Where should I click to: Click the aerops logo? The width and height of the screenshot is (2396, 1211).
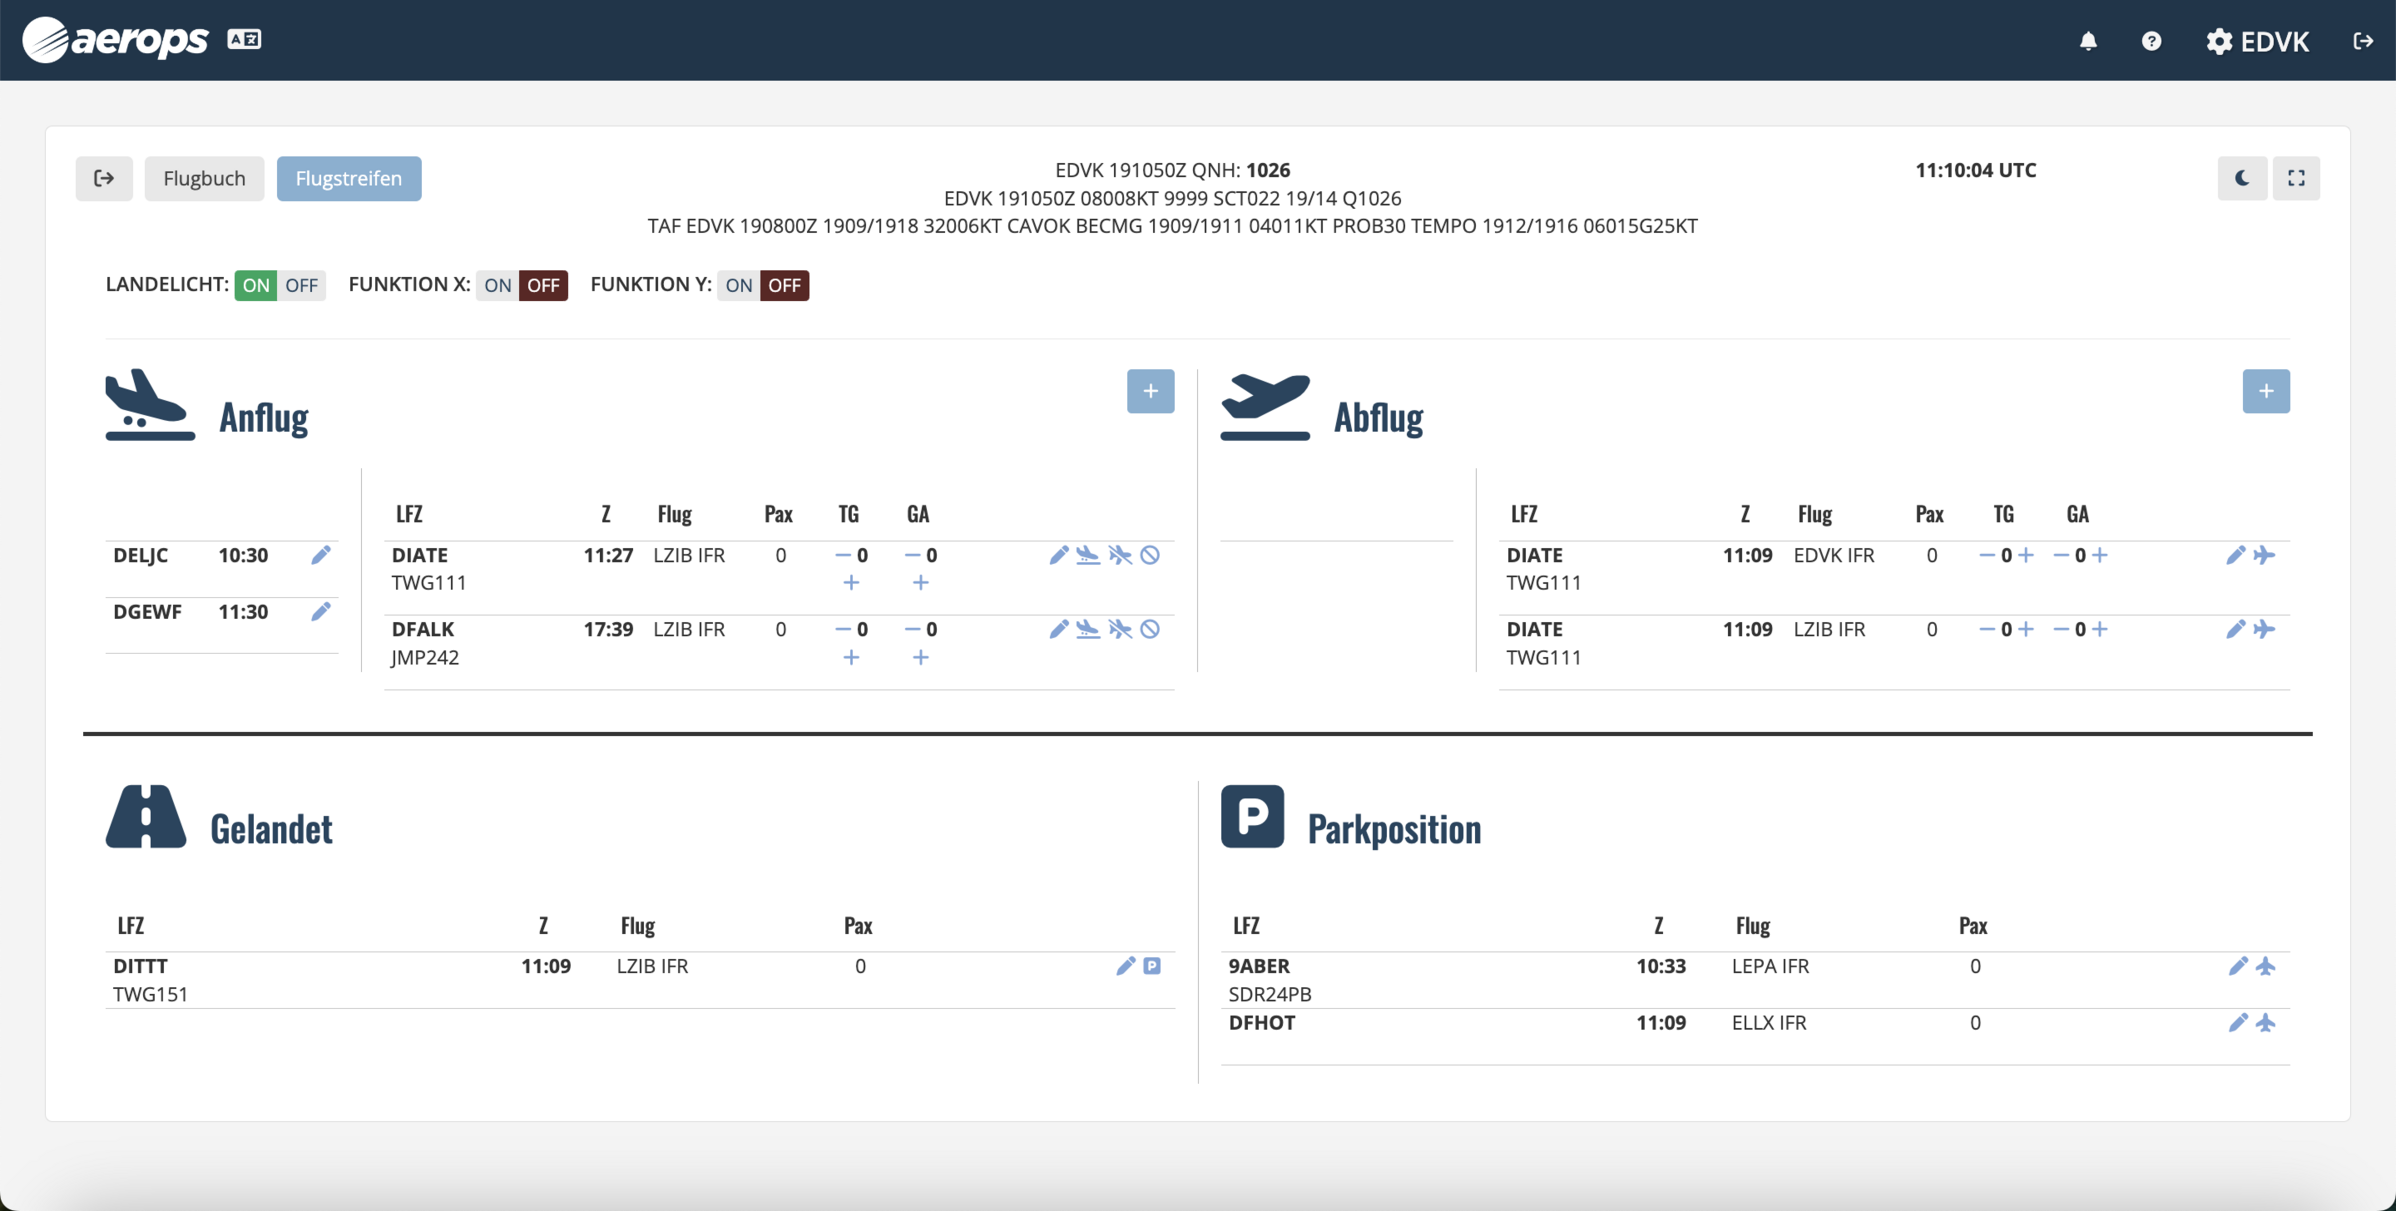click(x=115, y=39)
